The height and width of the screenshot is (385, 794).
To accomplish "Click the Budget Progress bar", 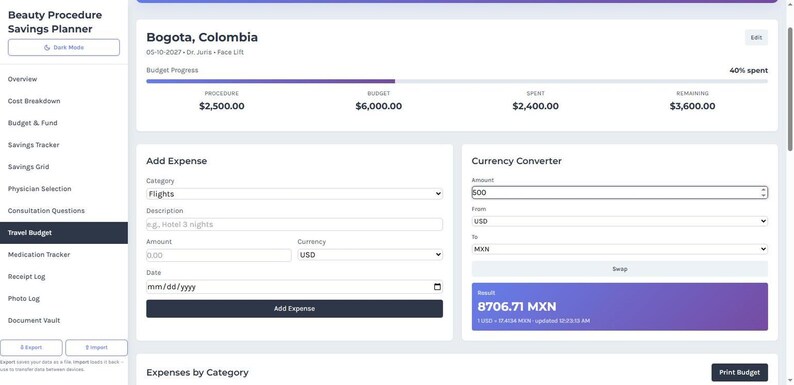I will (x=457, y=81).
